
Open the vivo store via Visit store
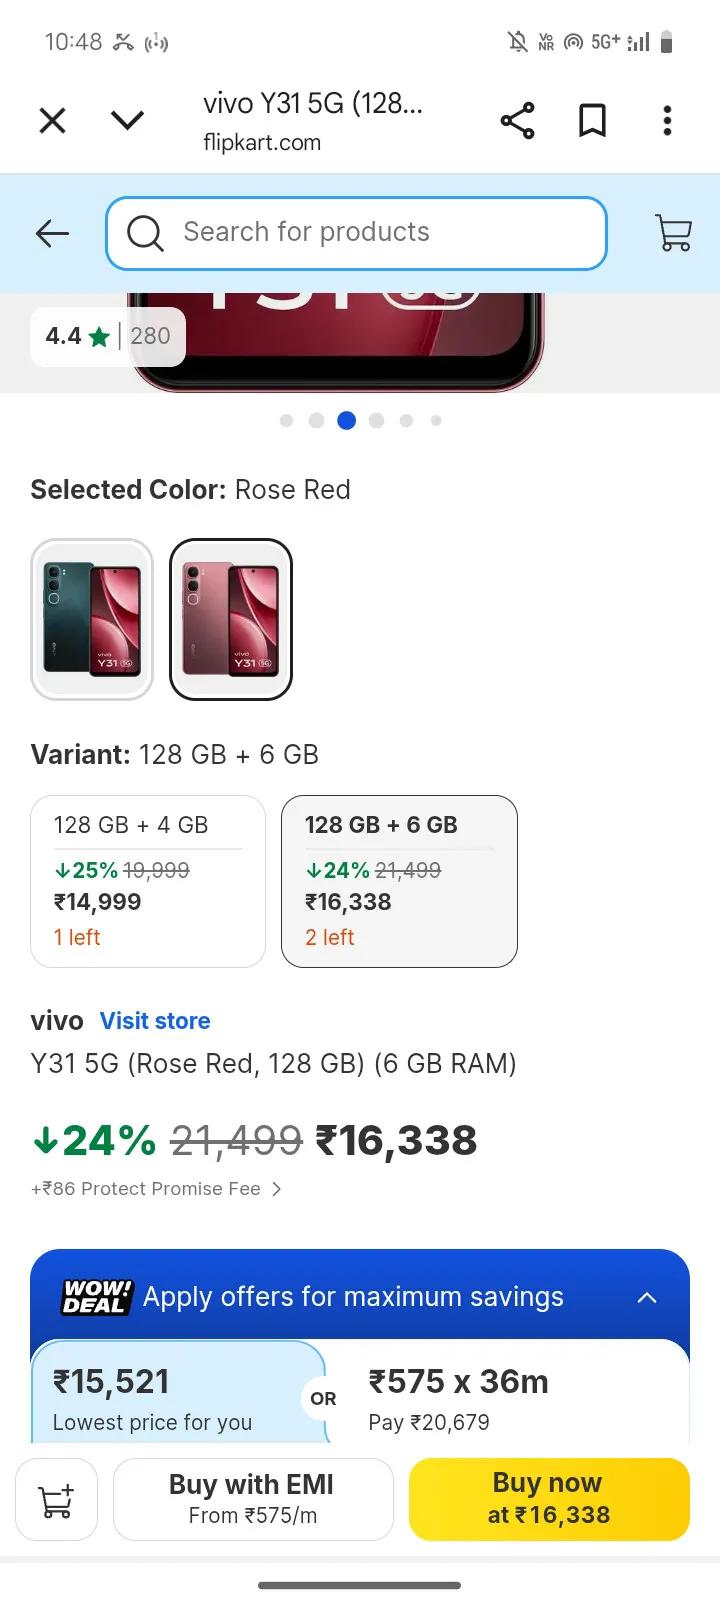(155, 1020)
